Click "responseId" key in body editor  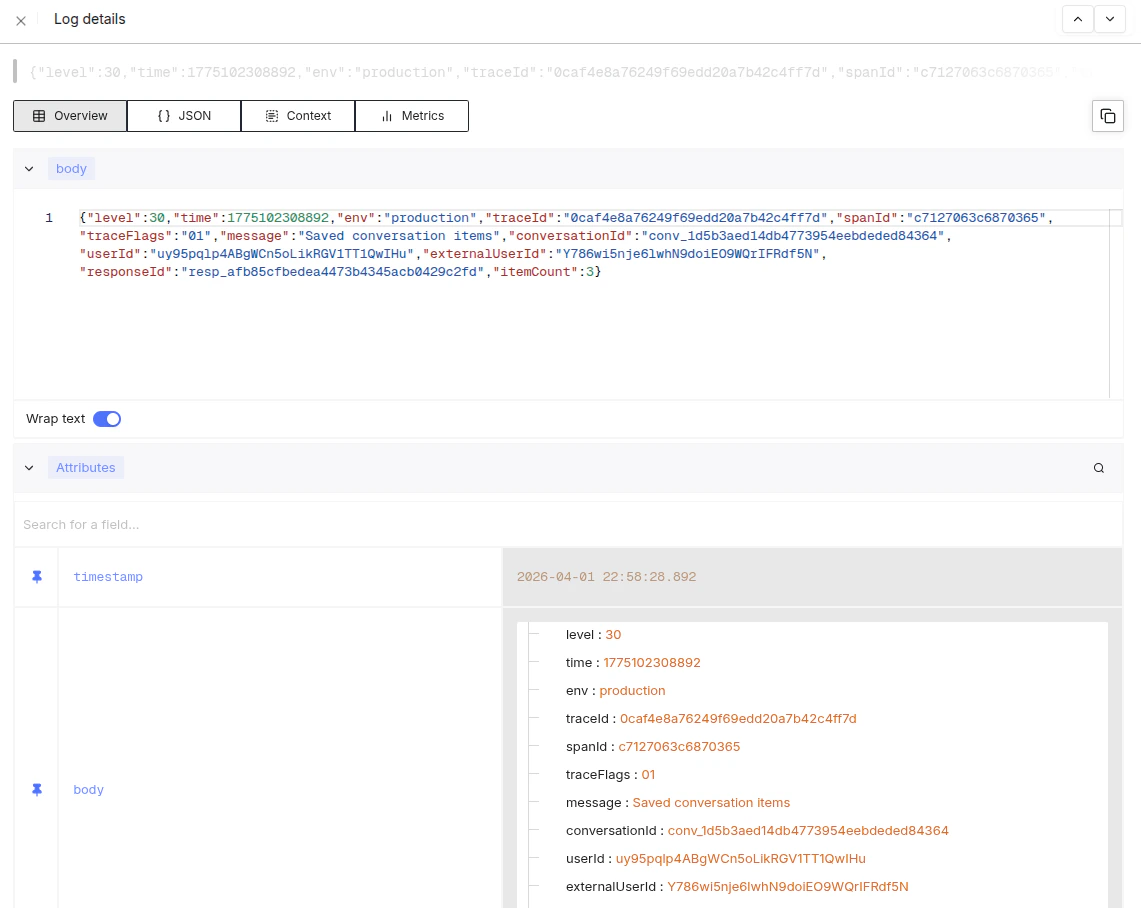[126, 272]
